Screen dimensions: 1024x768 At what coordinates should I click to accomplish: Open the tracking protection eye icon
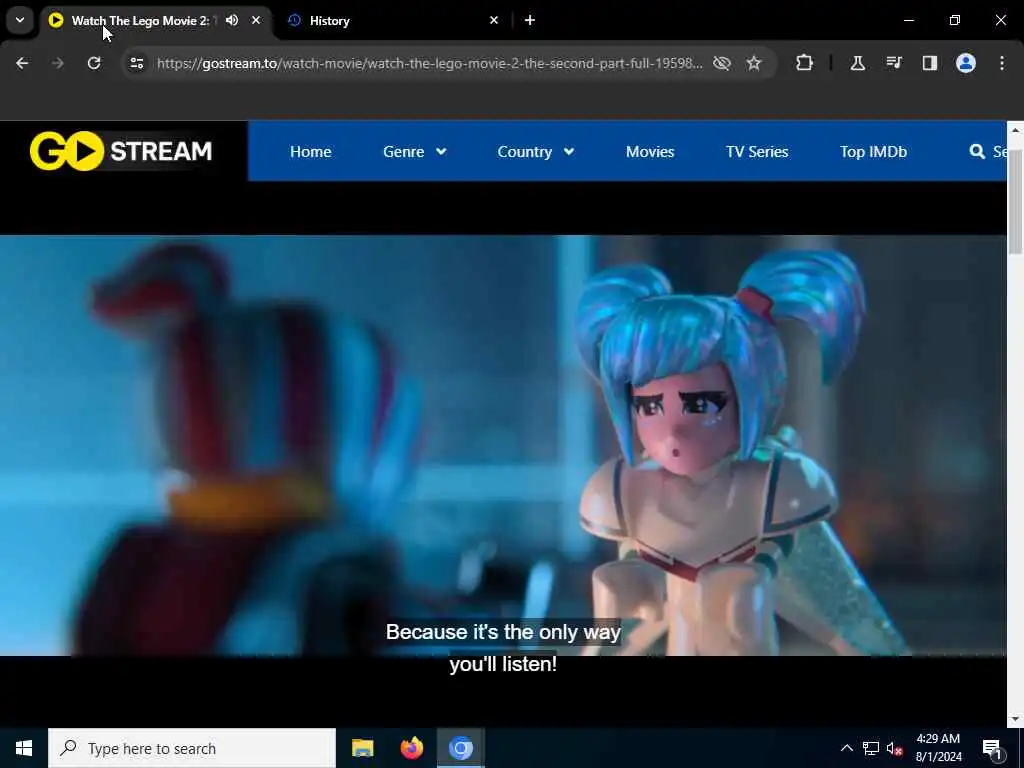coord(722,63)
